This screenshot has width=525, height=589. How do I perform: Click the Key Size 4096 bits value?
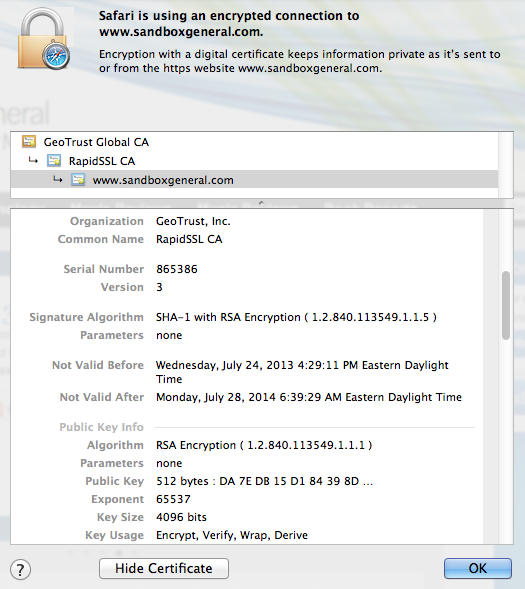click(x=181, y=517)
